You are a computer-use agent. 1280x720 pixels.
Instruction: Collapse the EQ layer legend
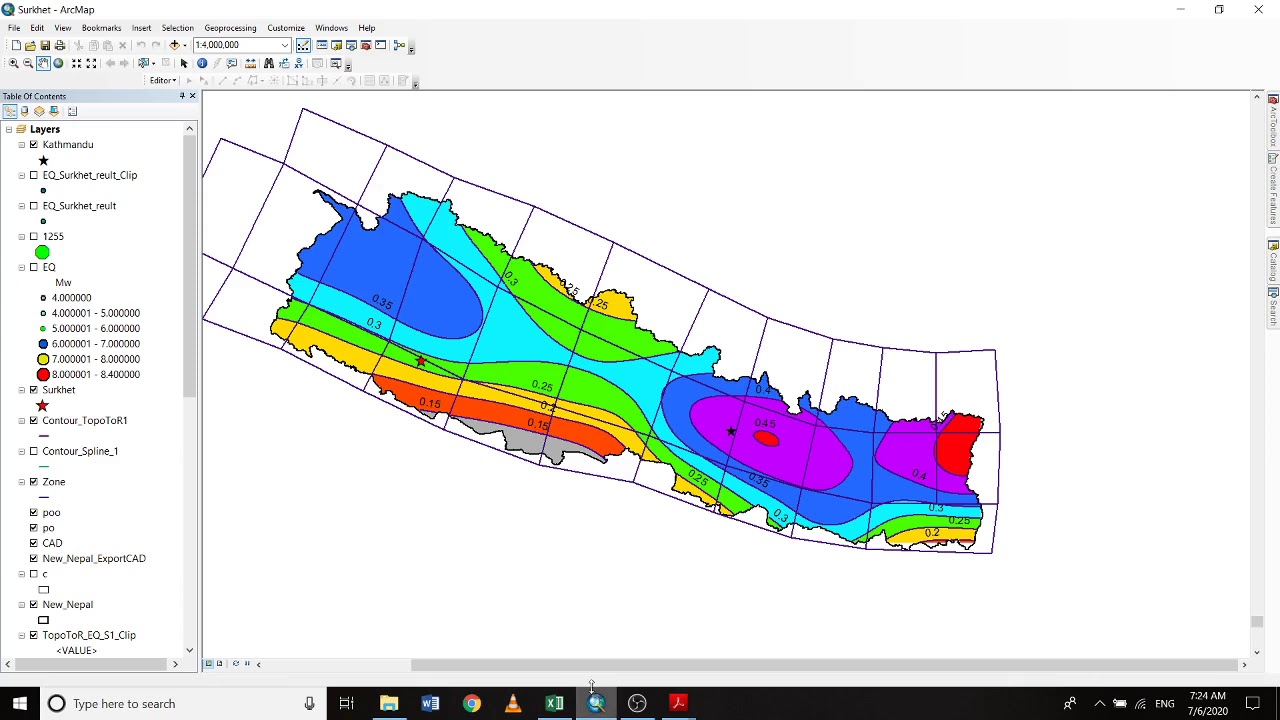click(x=22, y=267)
